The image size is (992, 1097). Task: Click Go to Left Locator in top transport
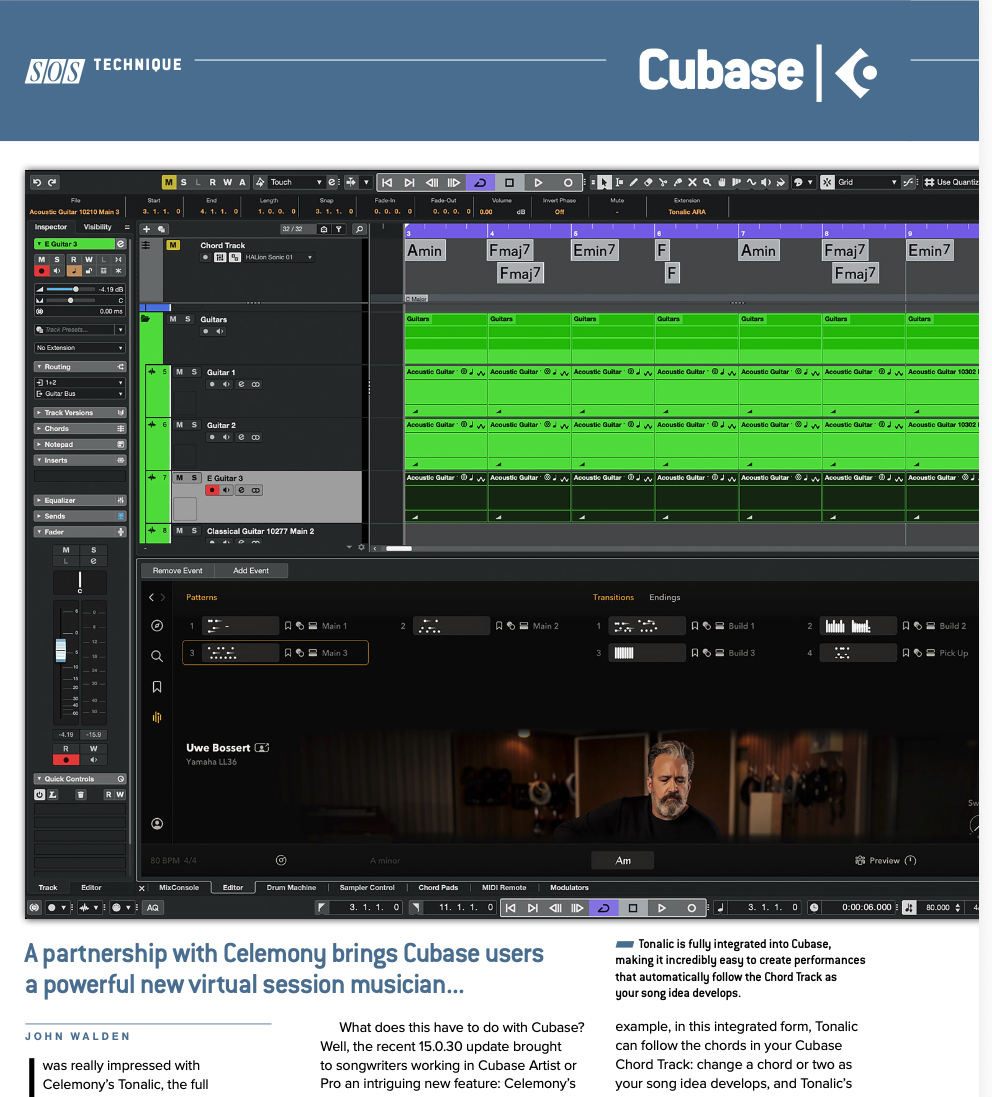point(387,183)
